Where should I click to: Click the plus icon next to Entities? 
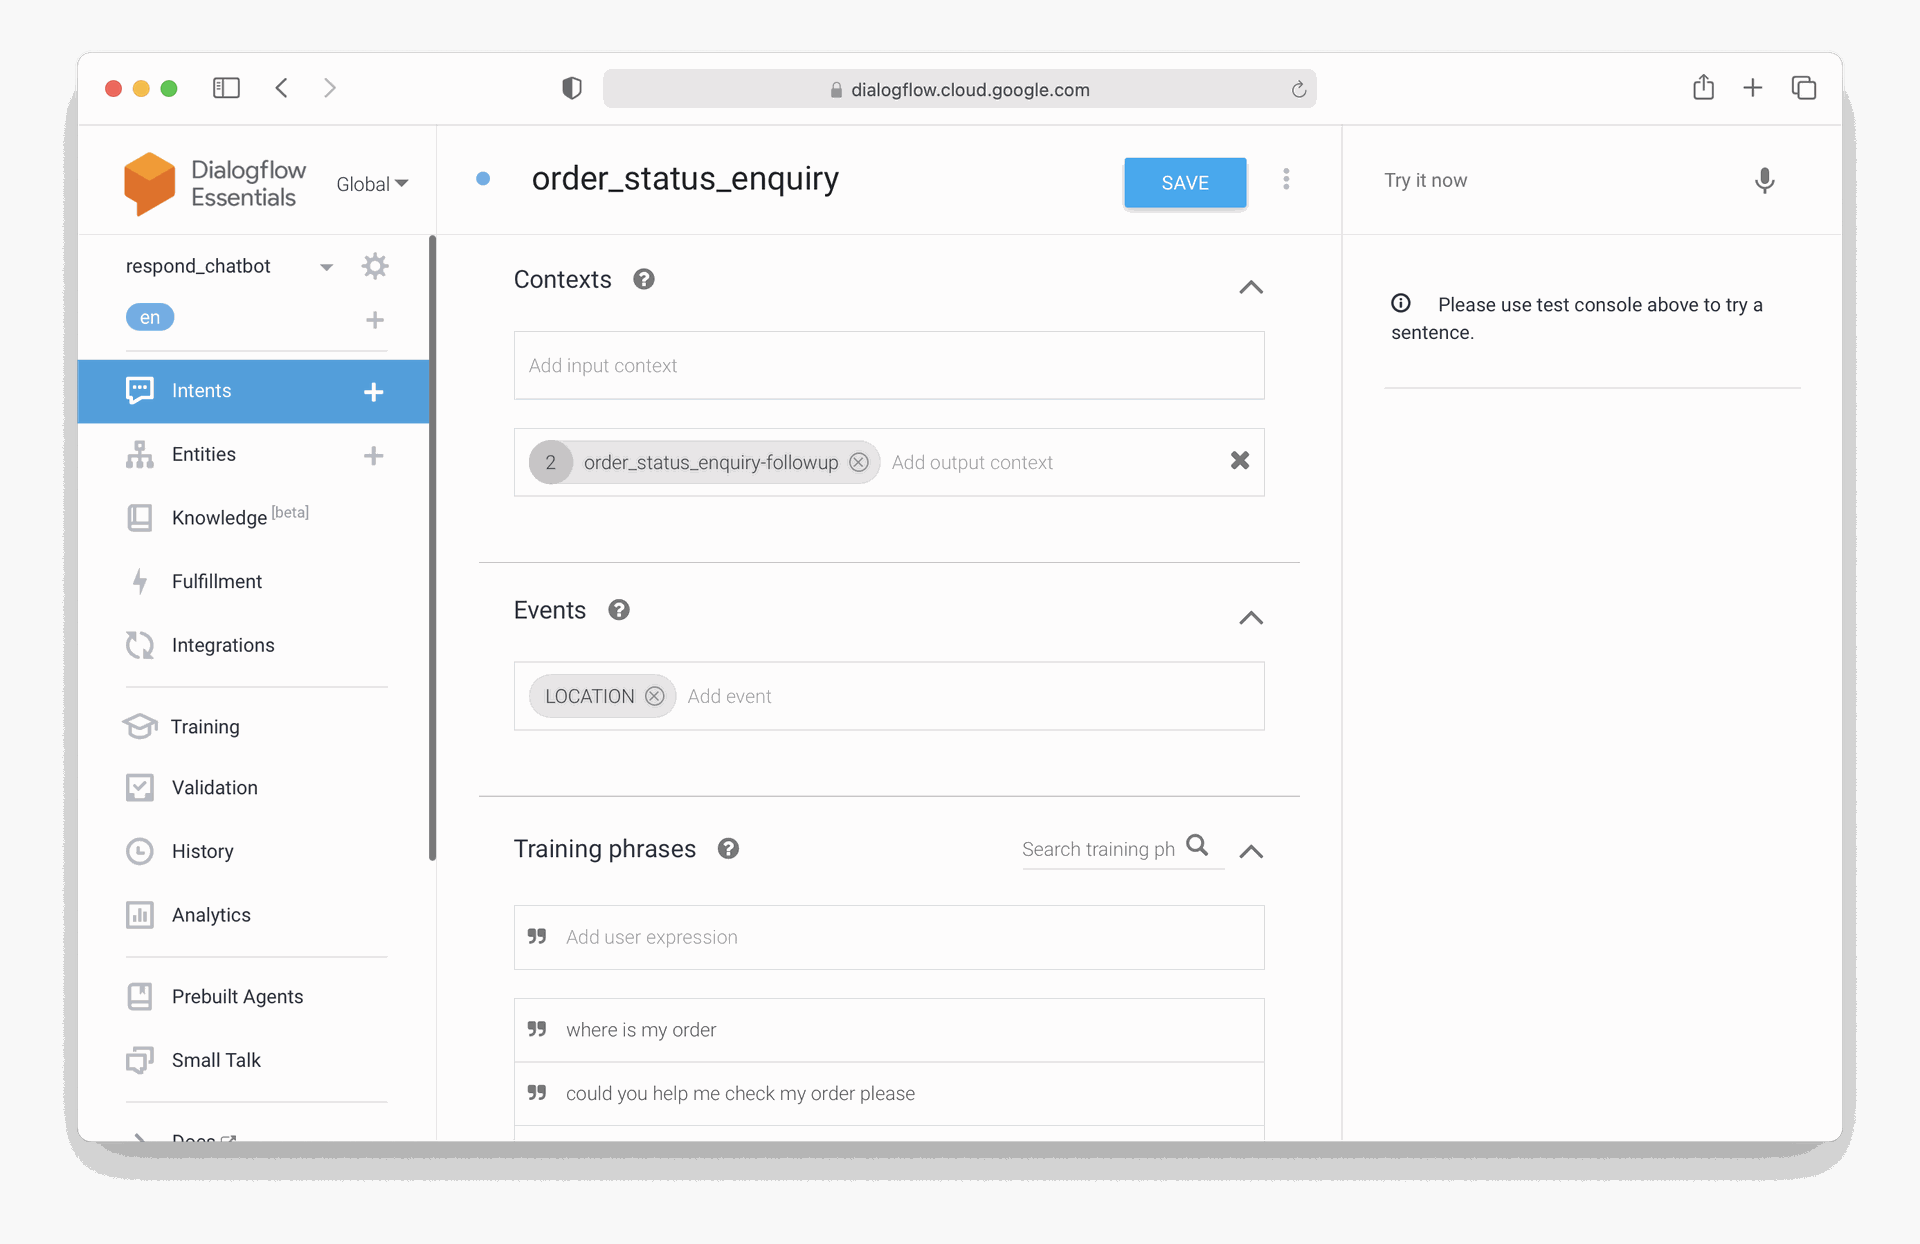(373, 456)
